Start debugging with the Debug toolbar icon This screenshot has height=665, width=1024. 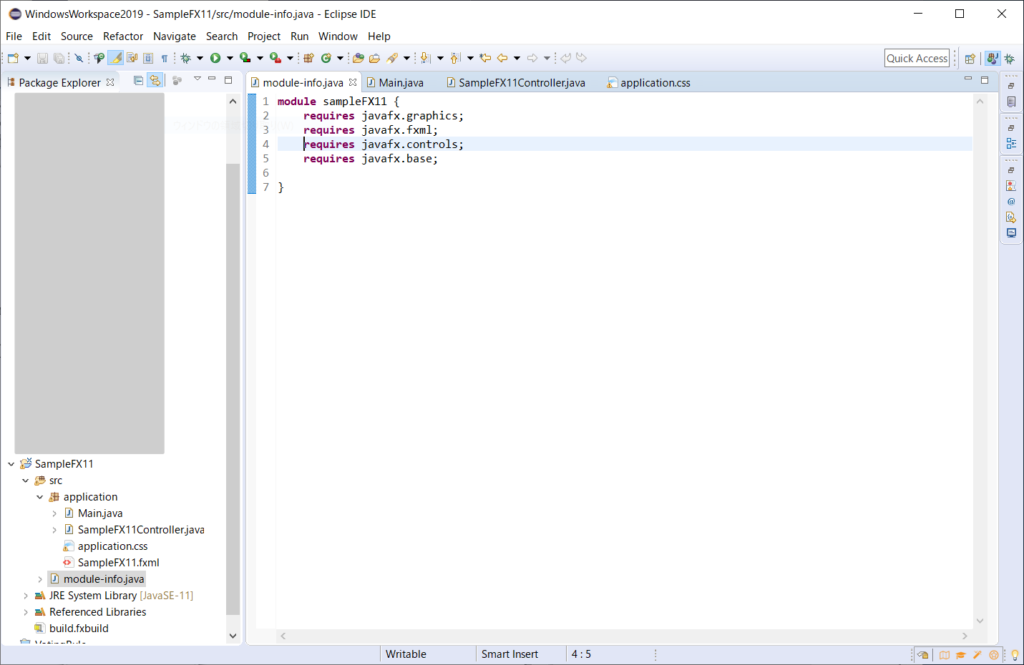(187, 57)
